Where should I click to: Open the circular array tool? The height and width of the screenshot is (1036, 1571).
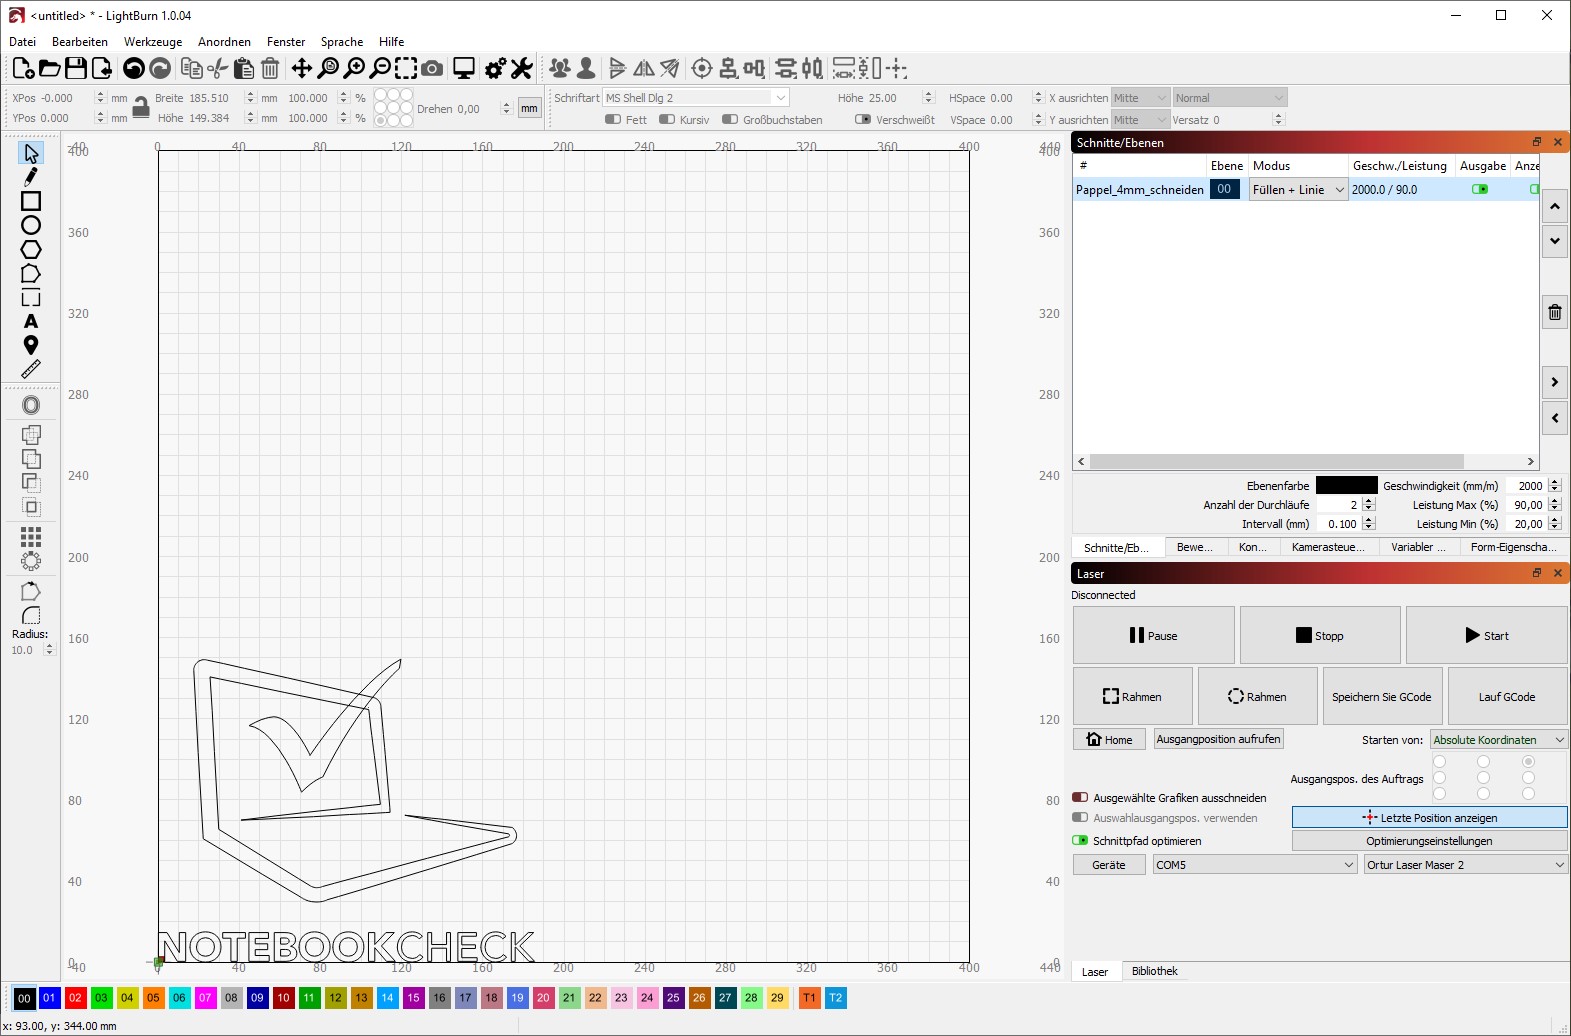pyautogui.click(x=31, y=561)
